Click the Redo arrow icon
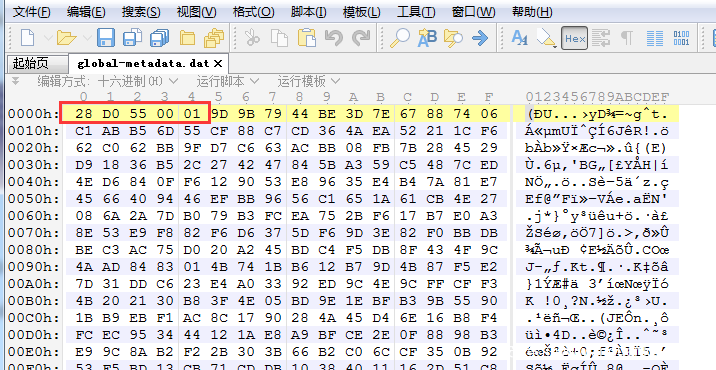716x370 pixels. coord(362,38)
